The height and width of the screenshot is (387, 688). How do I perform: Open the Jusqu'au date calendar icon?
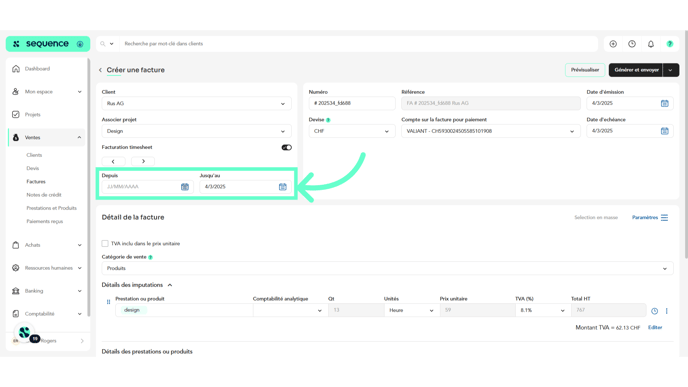[x=283, y=187]
